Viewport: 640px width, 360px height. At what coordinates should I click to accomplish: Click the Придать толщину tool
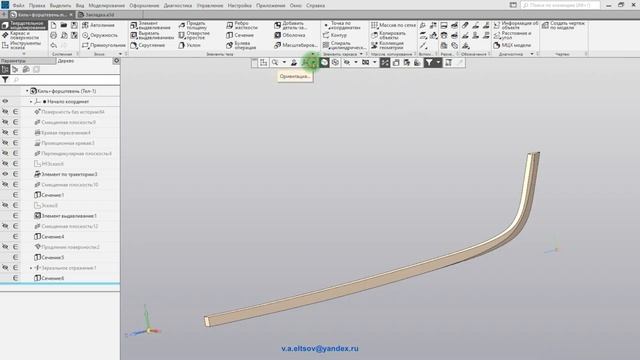(193, 25)
